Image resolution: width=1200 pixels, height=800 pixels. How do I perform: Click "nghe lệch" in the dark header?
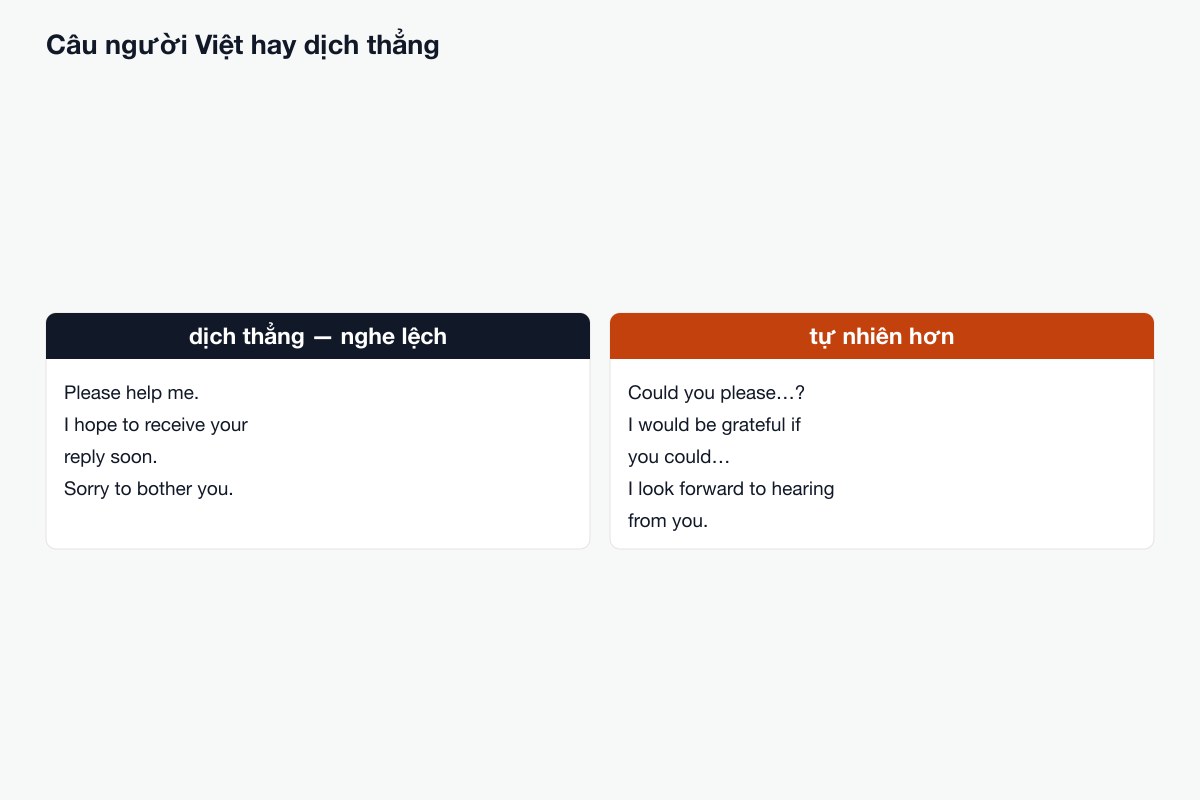coord(394,336)
